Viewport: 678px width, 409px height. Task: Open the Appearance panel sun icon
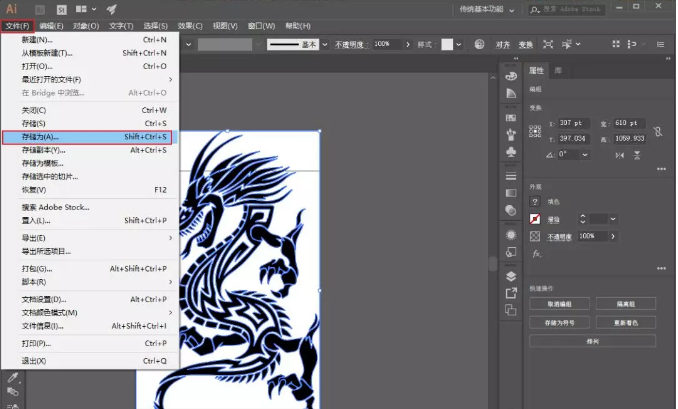coord(511,235)
